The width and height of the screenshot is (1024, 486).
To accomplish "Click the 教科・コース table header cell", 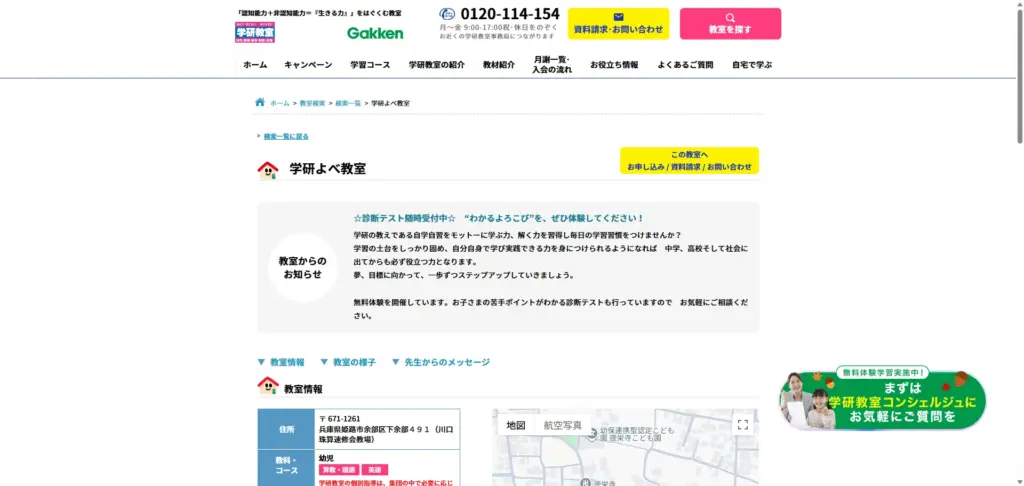I will point(286,468).
